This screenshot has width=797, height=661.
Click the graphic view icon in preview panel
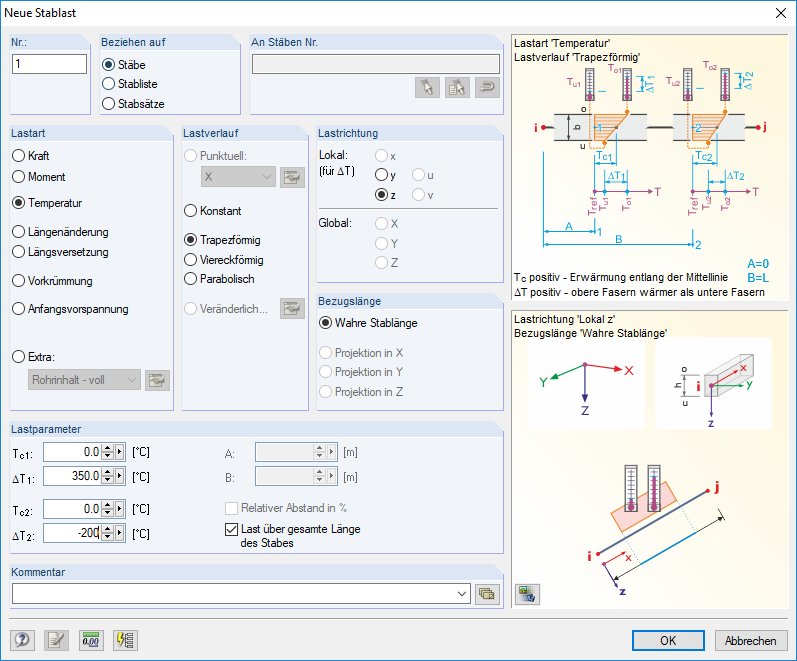pos(527,594)
